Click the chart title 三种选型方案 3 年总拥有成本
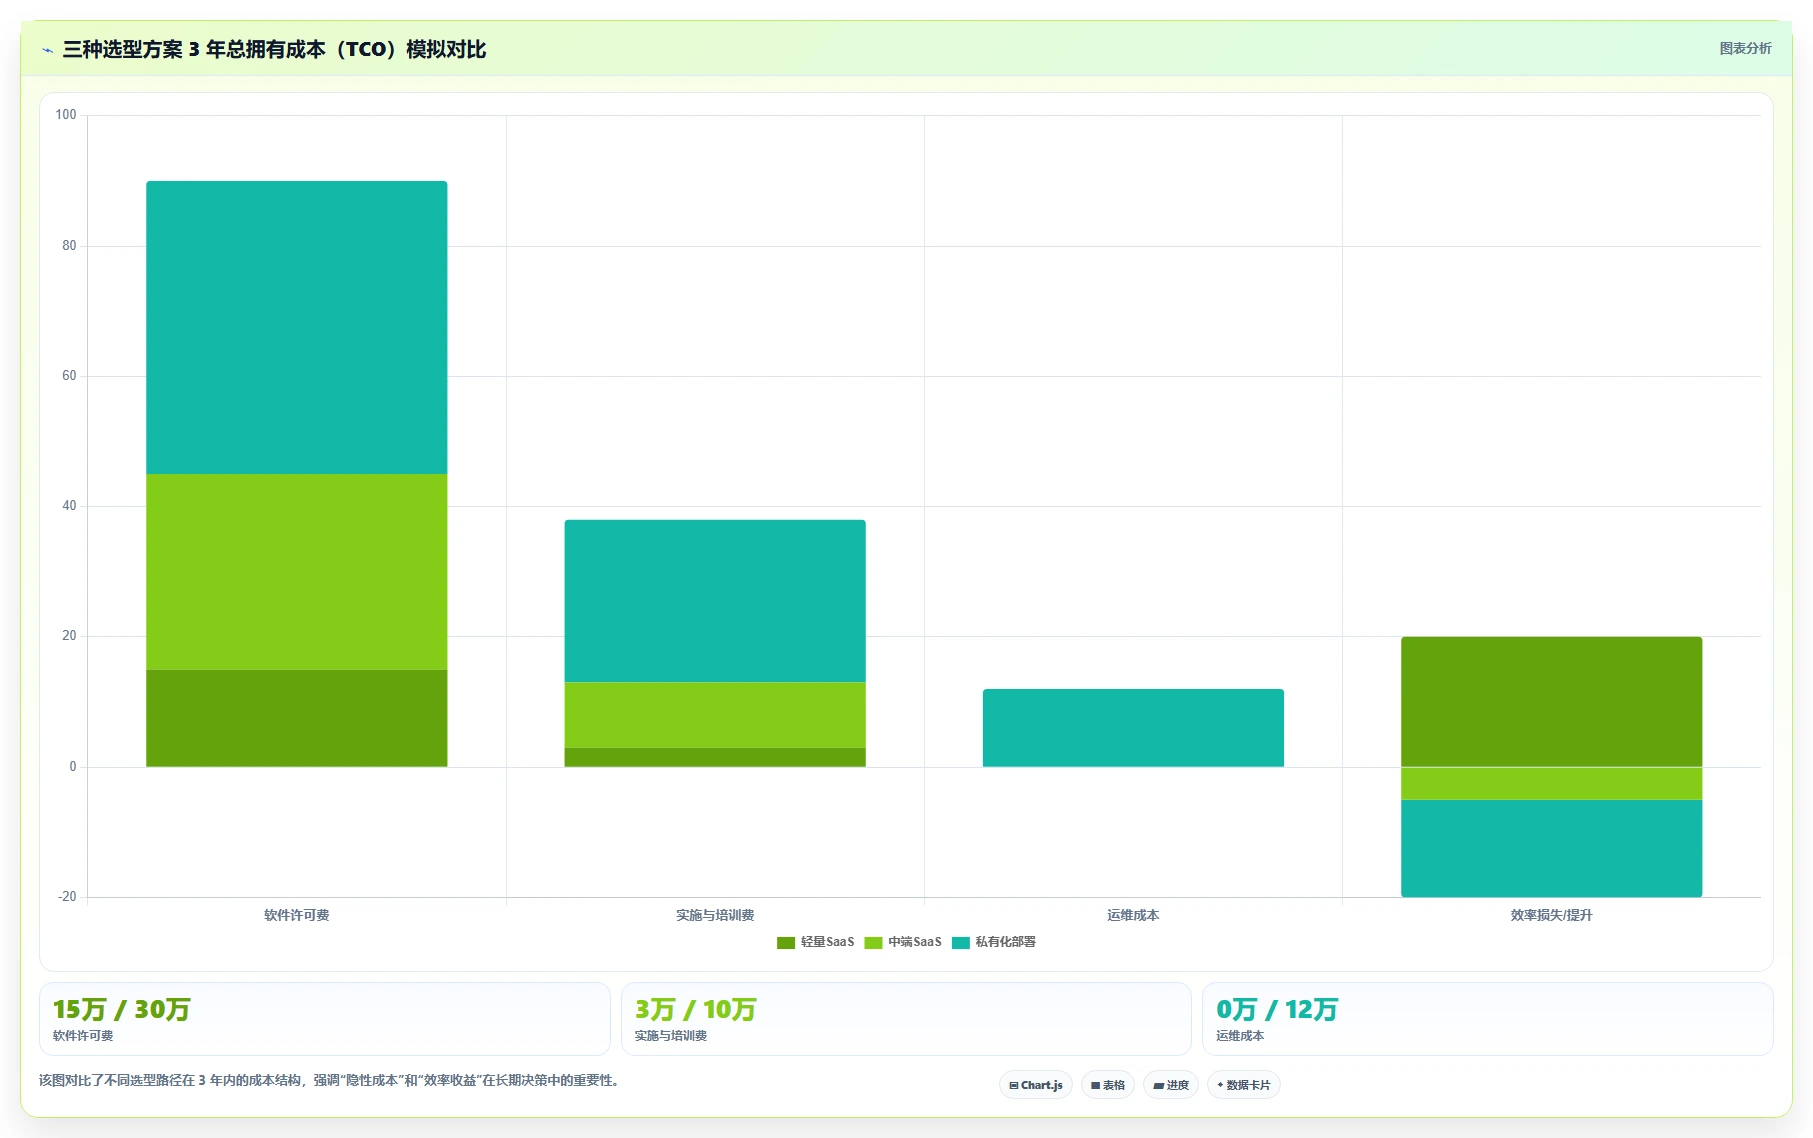 tap(274, 49)
